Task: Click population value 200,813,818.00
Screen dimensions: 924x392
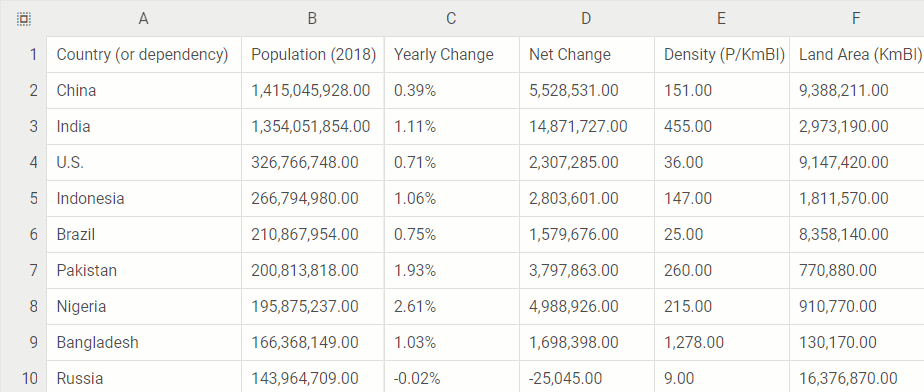Action: click(312, 271)
